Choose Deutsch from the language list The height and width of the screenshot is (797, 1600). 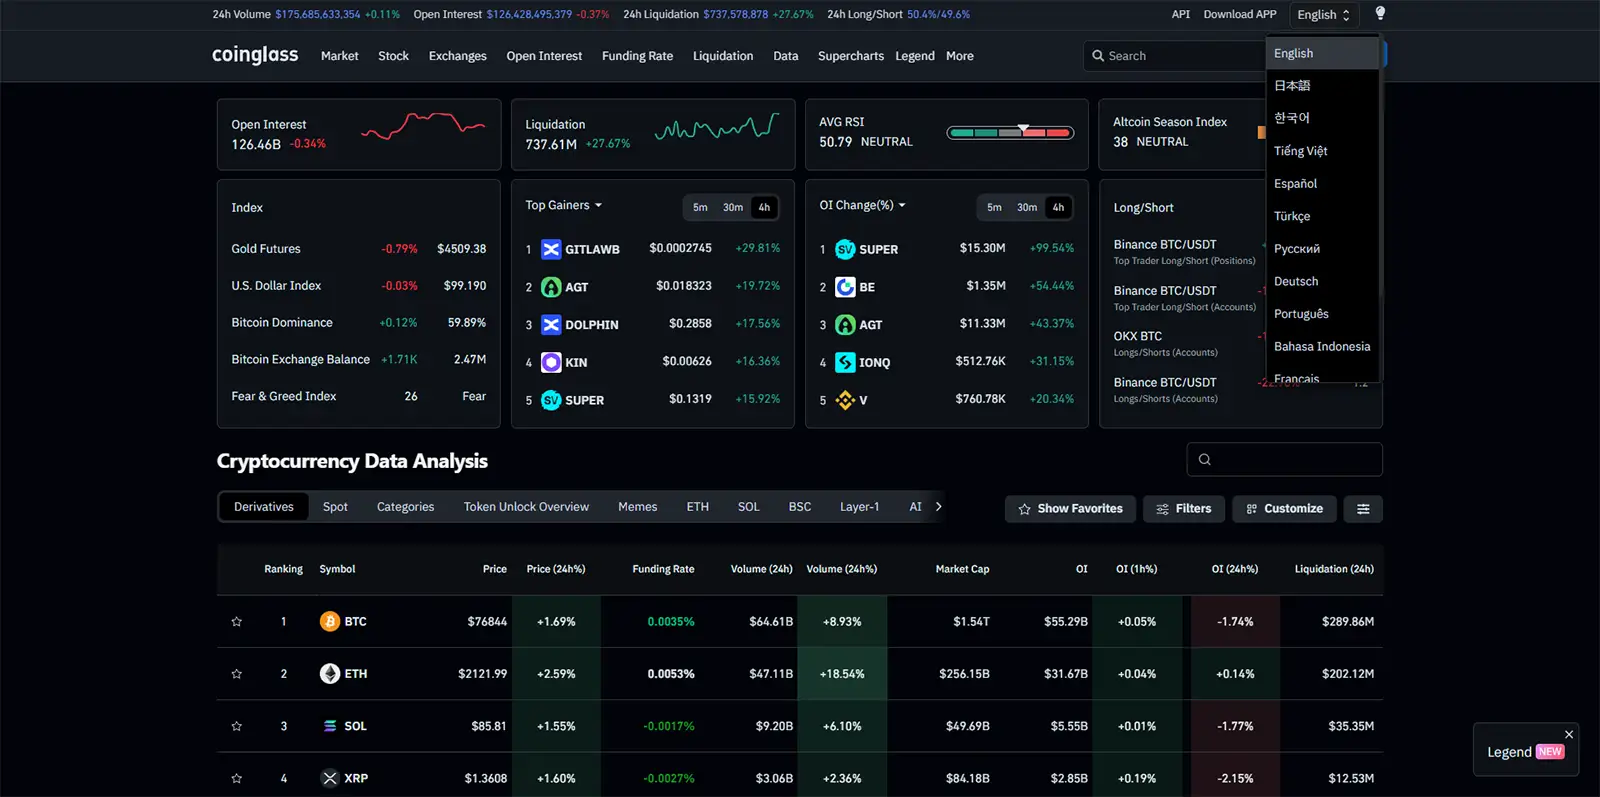(x=1323, y=282)
